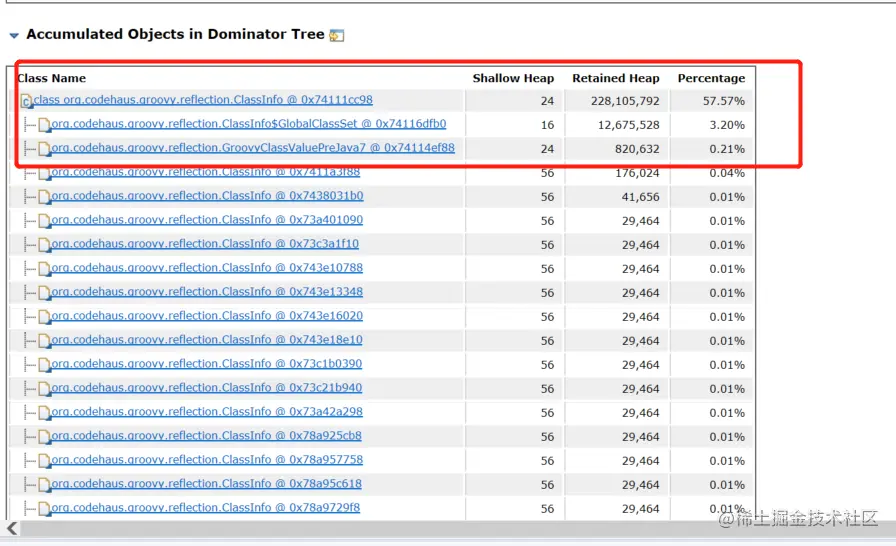Screen dimensions: 896x546
Task: Select the retained heap value 41,656
Action: click(x=641, y=197)
